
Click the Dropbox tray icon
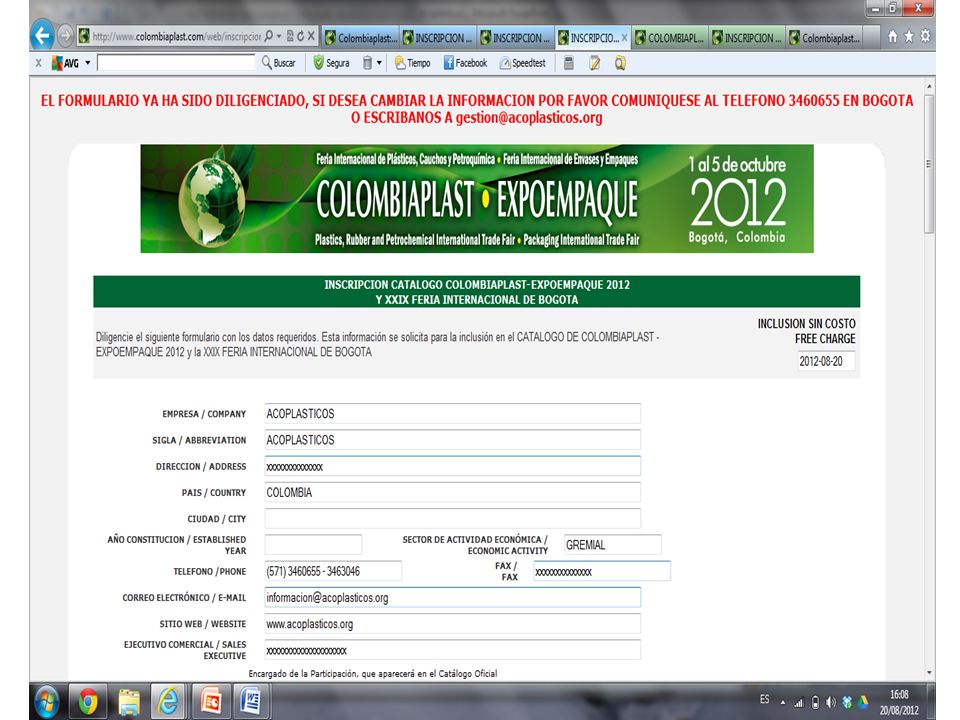click(847, 702)
